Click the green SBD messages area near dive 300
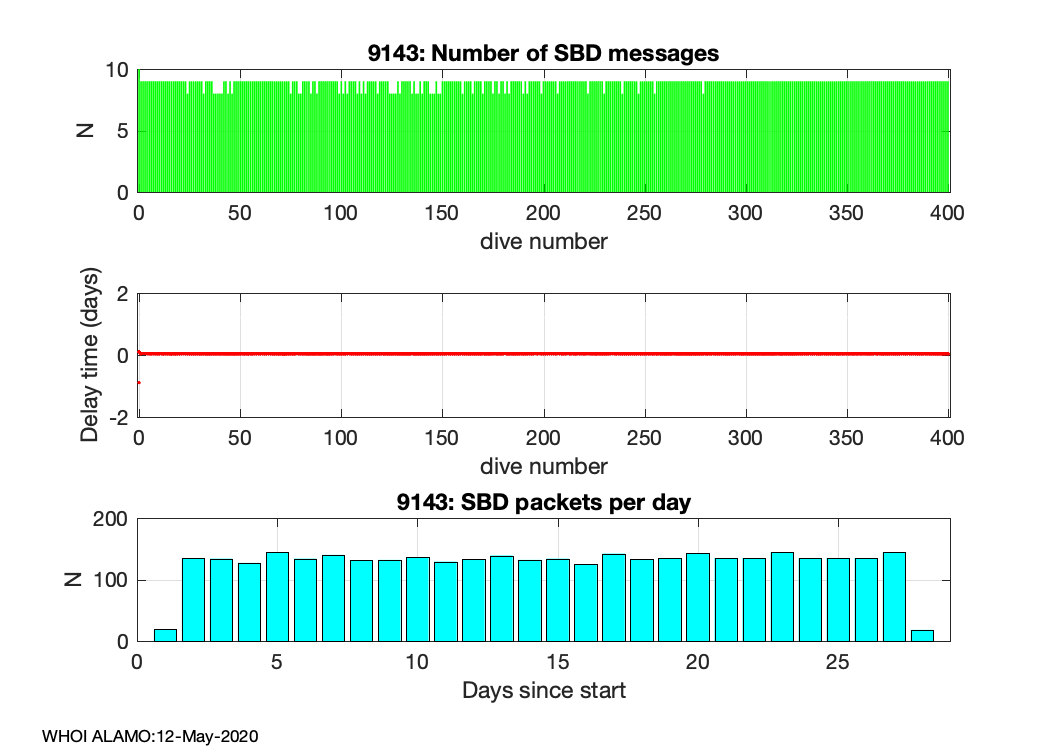1050x750 pixels. coord(745,140)
